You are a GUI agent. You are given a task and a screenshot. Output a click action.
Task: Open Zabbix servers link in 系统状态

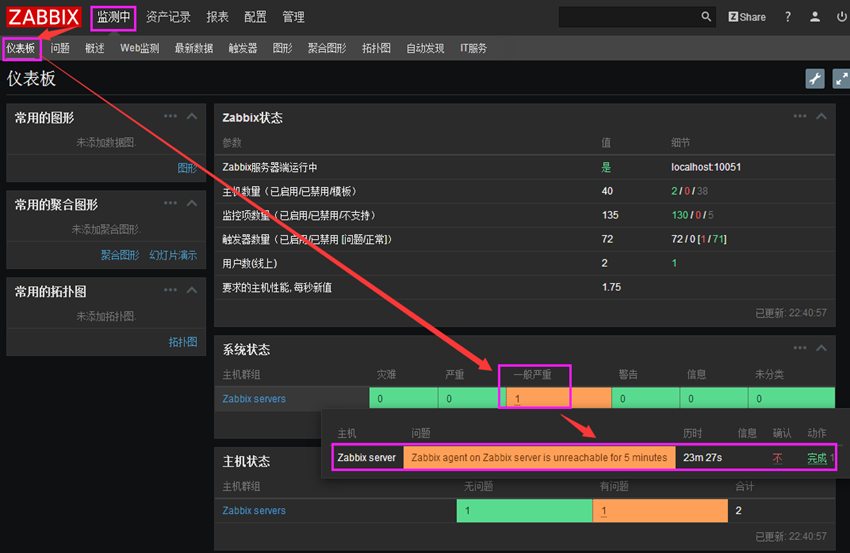pos(254,399)
